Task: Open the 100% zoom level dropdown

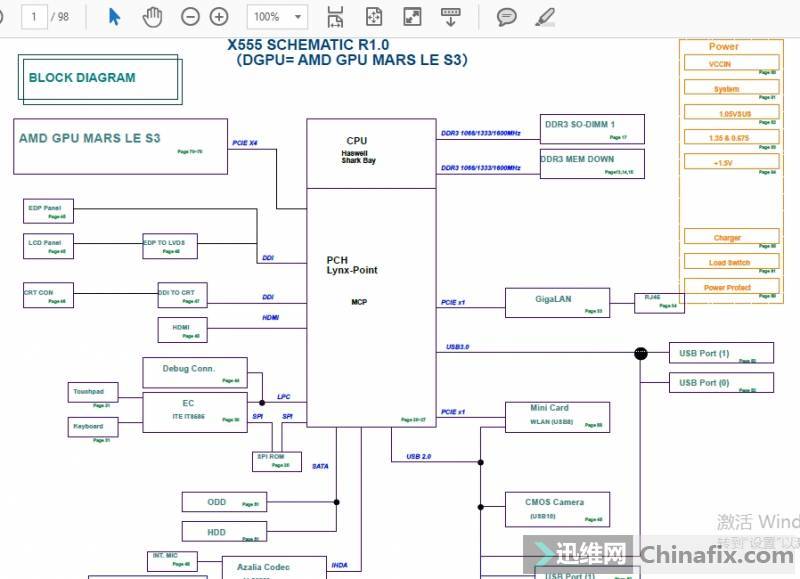Action: pyautogui.click(x=277, y=17)
